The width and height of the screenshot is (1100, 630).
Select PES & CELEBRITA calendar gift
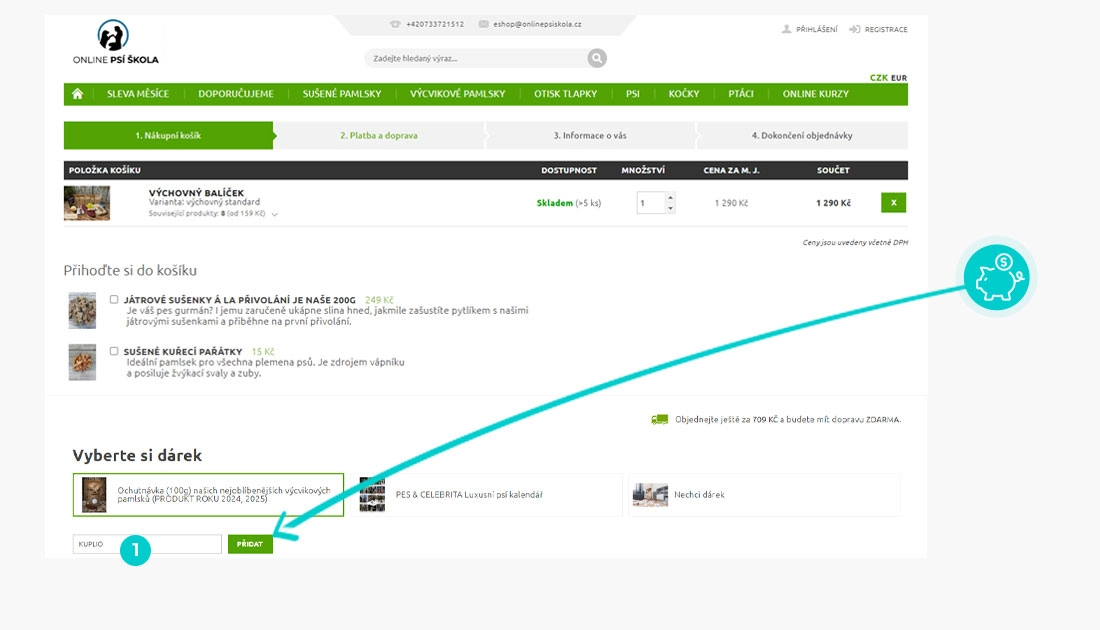[487, 495]
